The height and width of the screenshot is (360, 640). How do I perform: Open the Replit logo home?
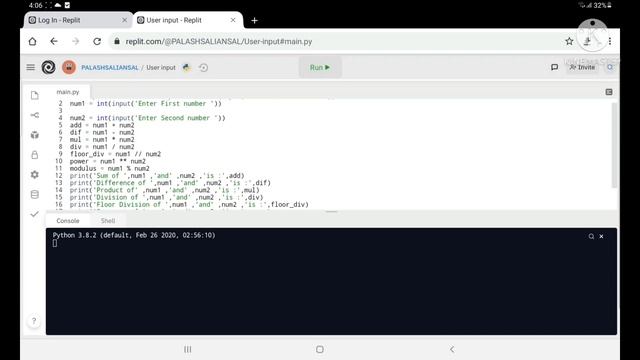pos(49,67)
